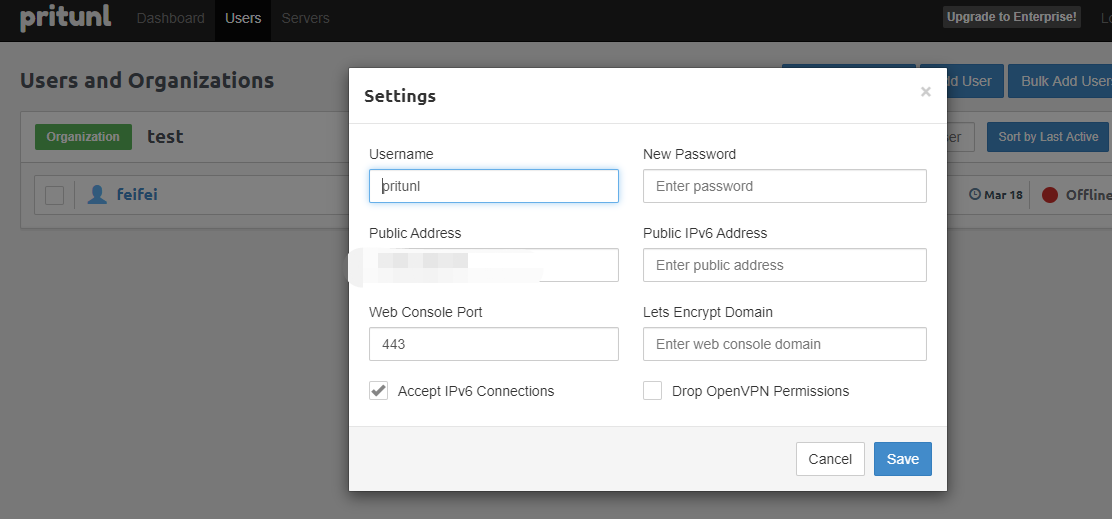The height and width of the screenshot is (519, 1112).
Task: Open the Dashboard tab
Action: coord(170,18)
